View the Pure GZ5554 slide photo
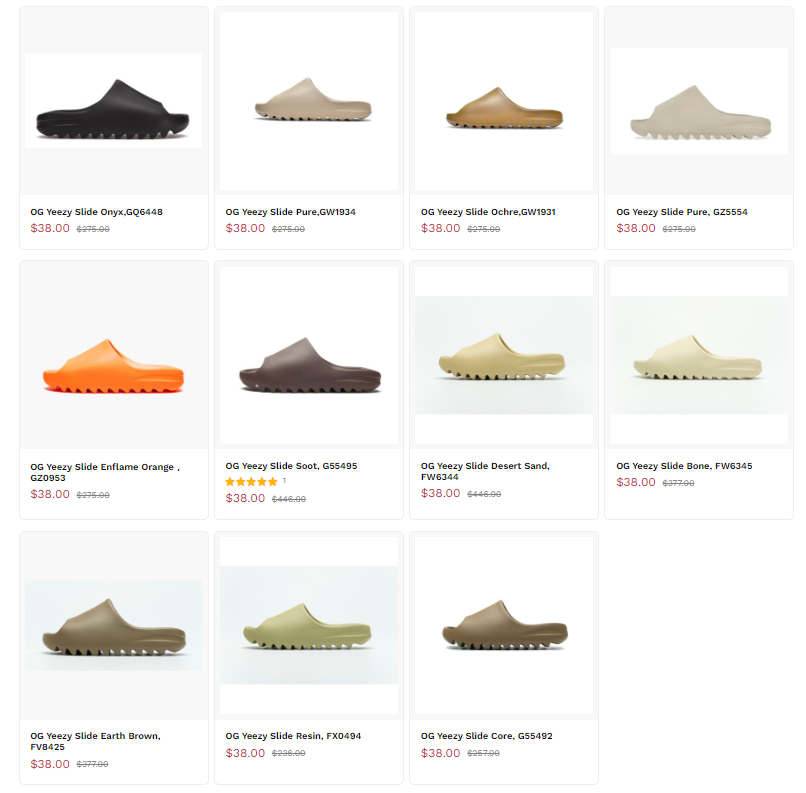This screenshot has width=806, height=793. coord(699,102)
